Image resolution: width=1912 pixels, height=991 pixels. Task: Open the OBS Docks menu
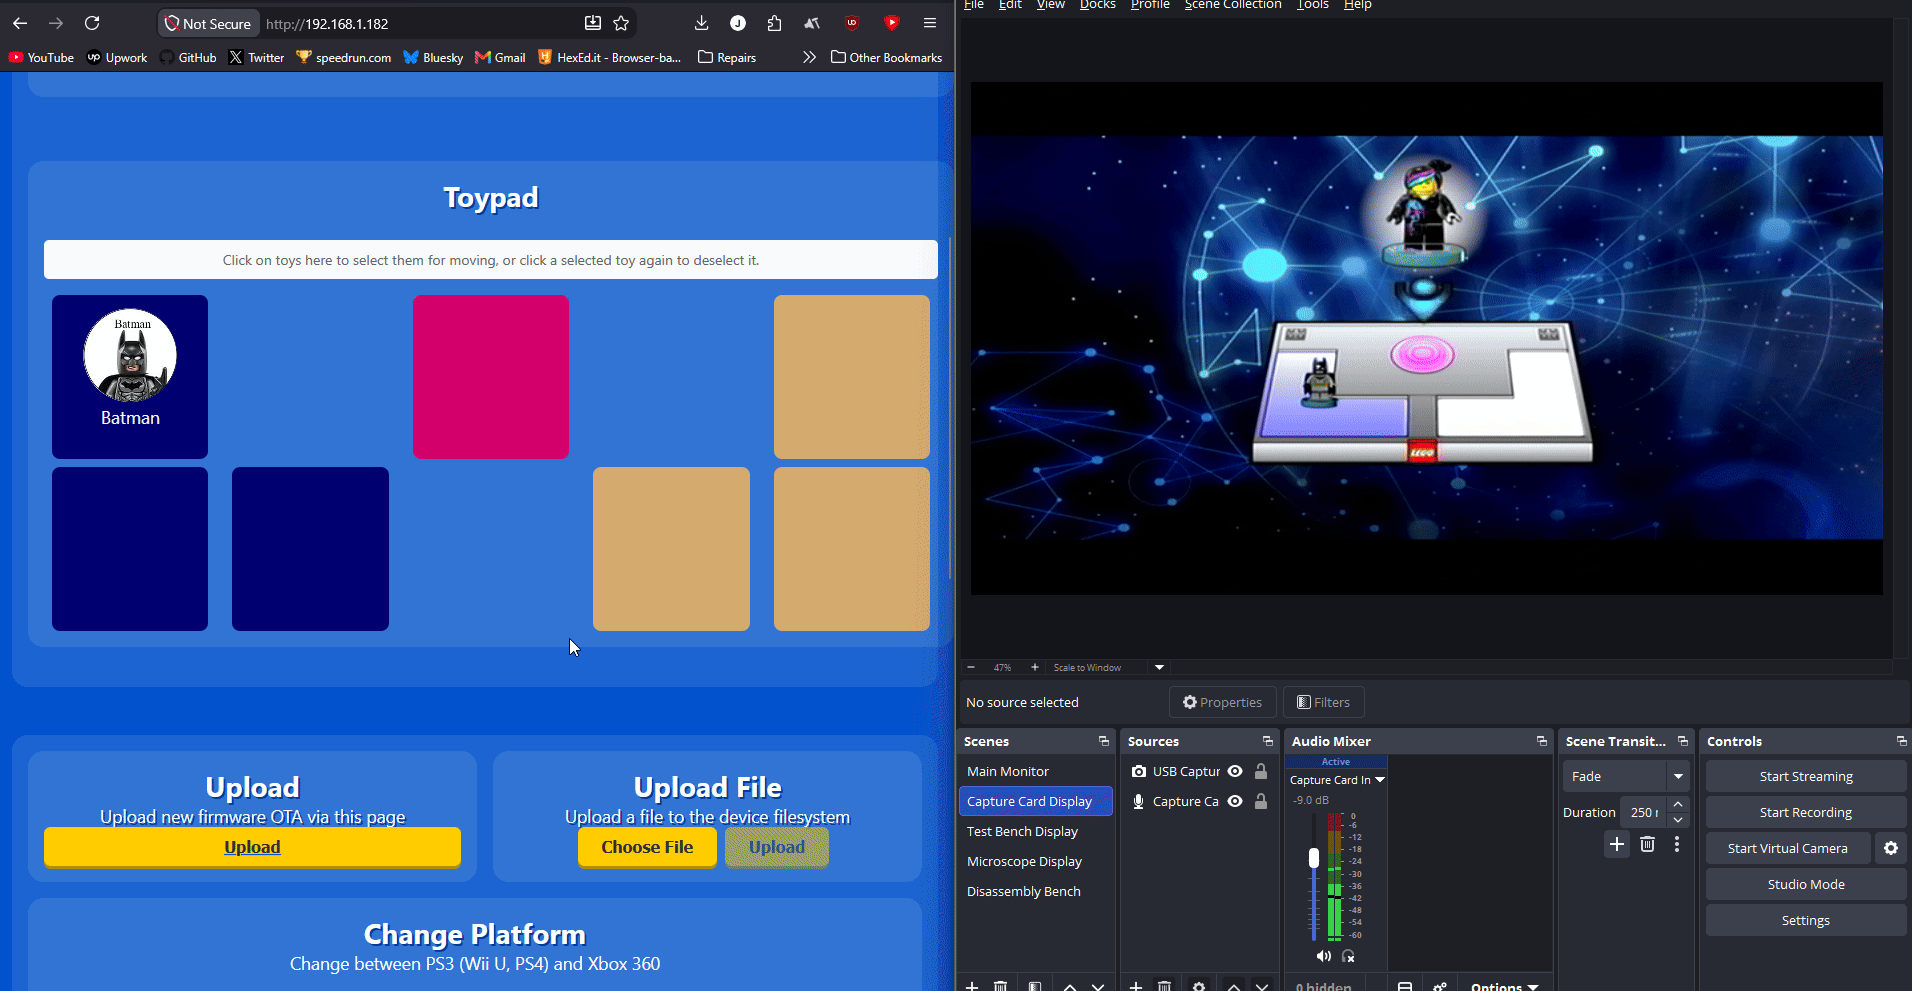click(1097, 5)
